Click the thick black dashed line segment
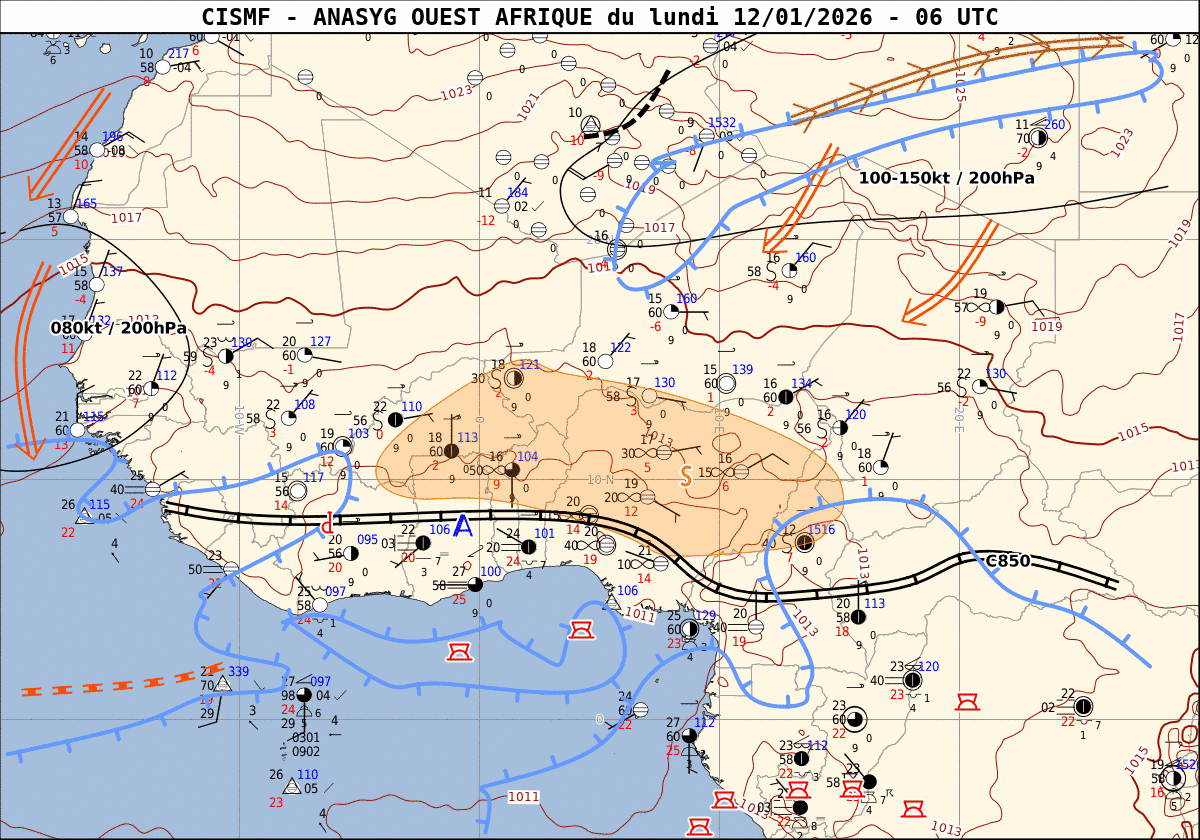The height and width of the screenshot is (840, 1200). click(x=645, y=100)
